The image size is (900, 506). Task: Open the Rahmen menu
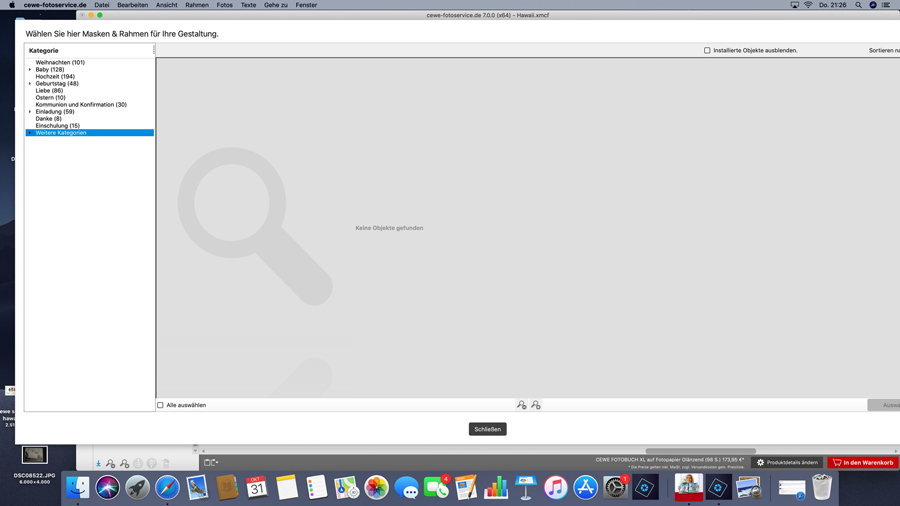[x=197, y=5]
